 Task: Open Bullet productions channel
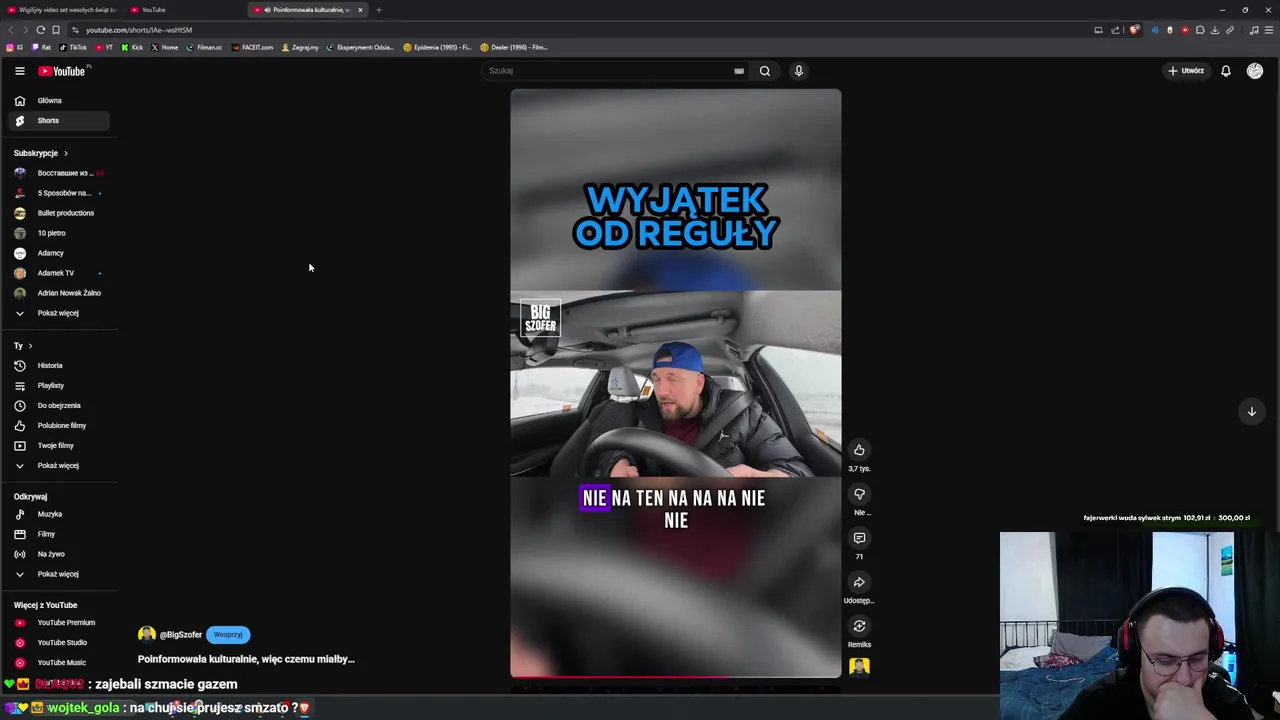tap(59, 213)
